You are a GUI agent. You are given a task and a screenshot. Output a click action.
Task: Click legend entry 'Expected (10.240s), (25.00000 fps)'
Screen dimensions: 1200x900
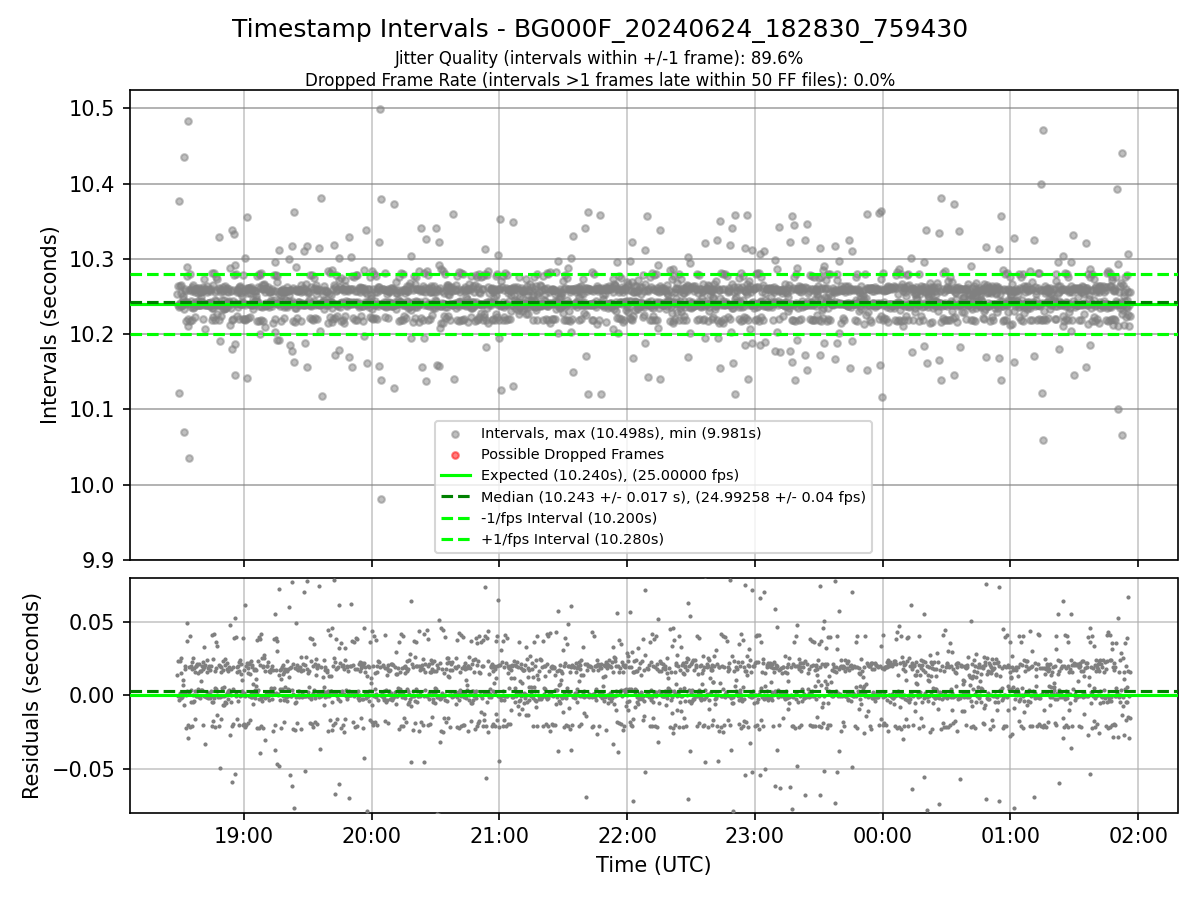(610, 475)
